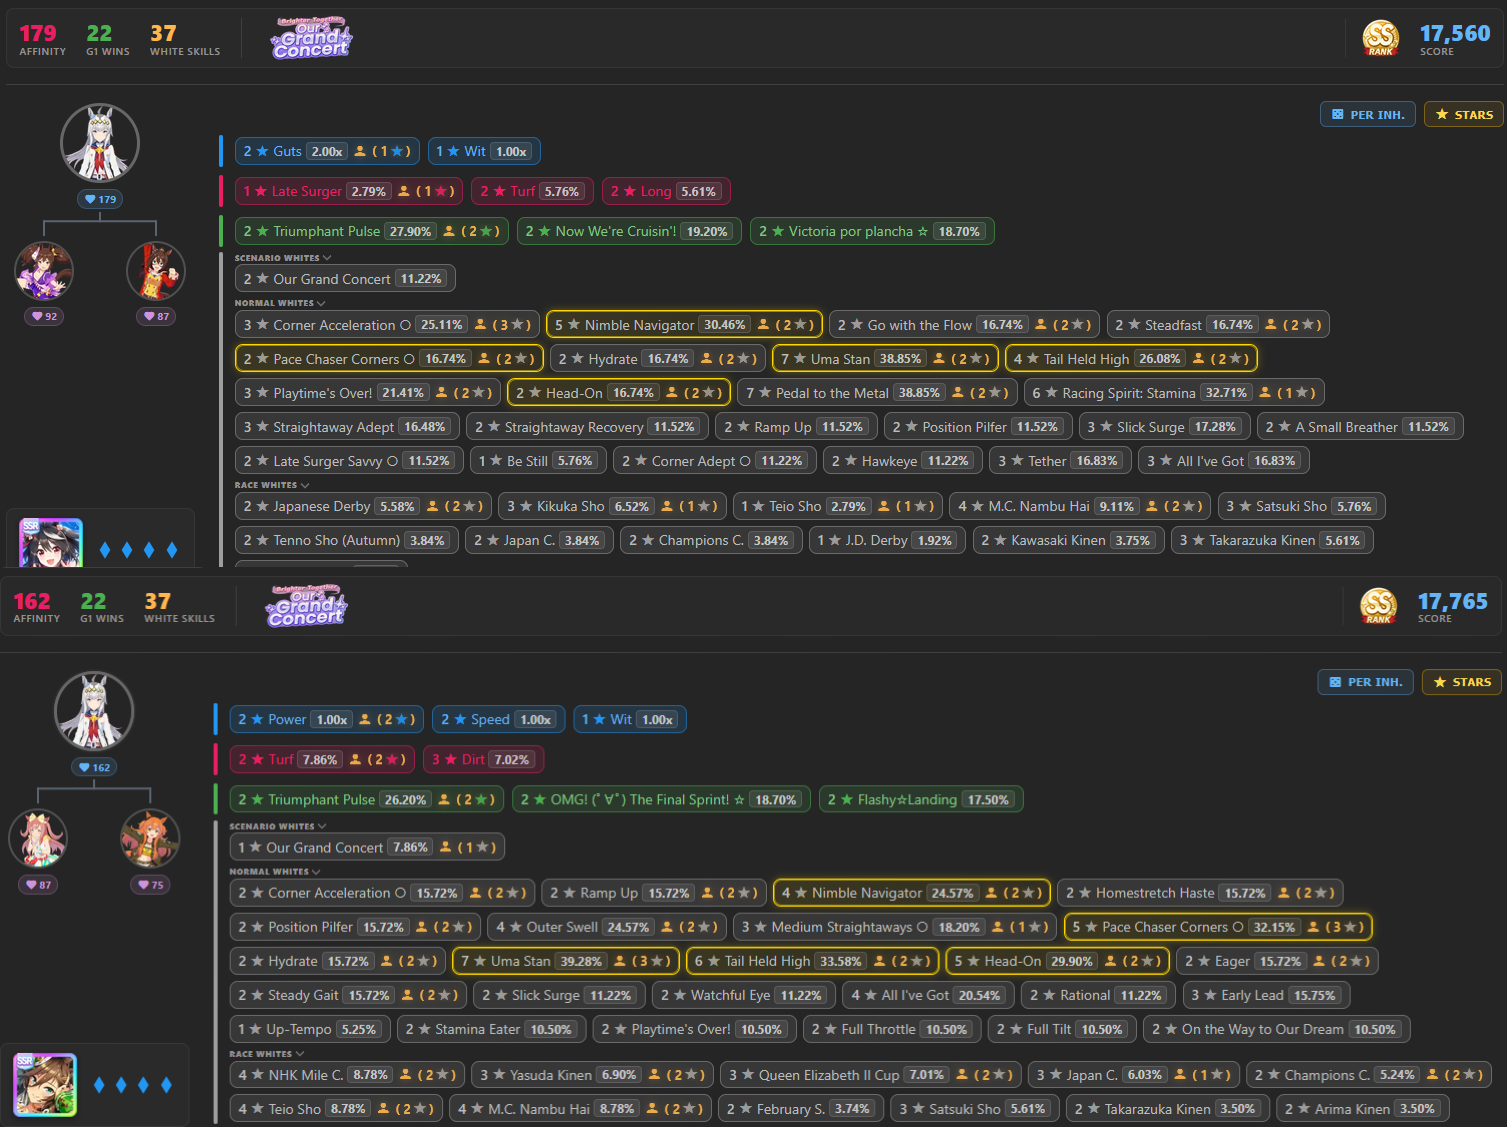Click the person icon in the Yasuda Kinen chip
Screen dimensions: 1507x1127
point(654,1075)
